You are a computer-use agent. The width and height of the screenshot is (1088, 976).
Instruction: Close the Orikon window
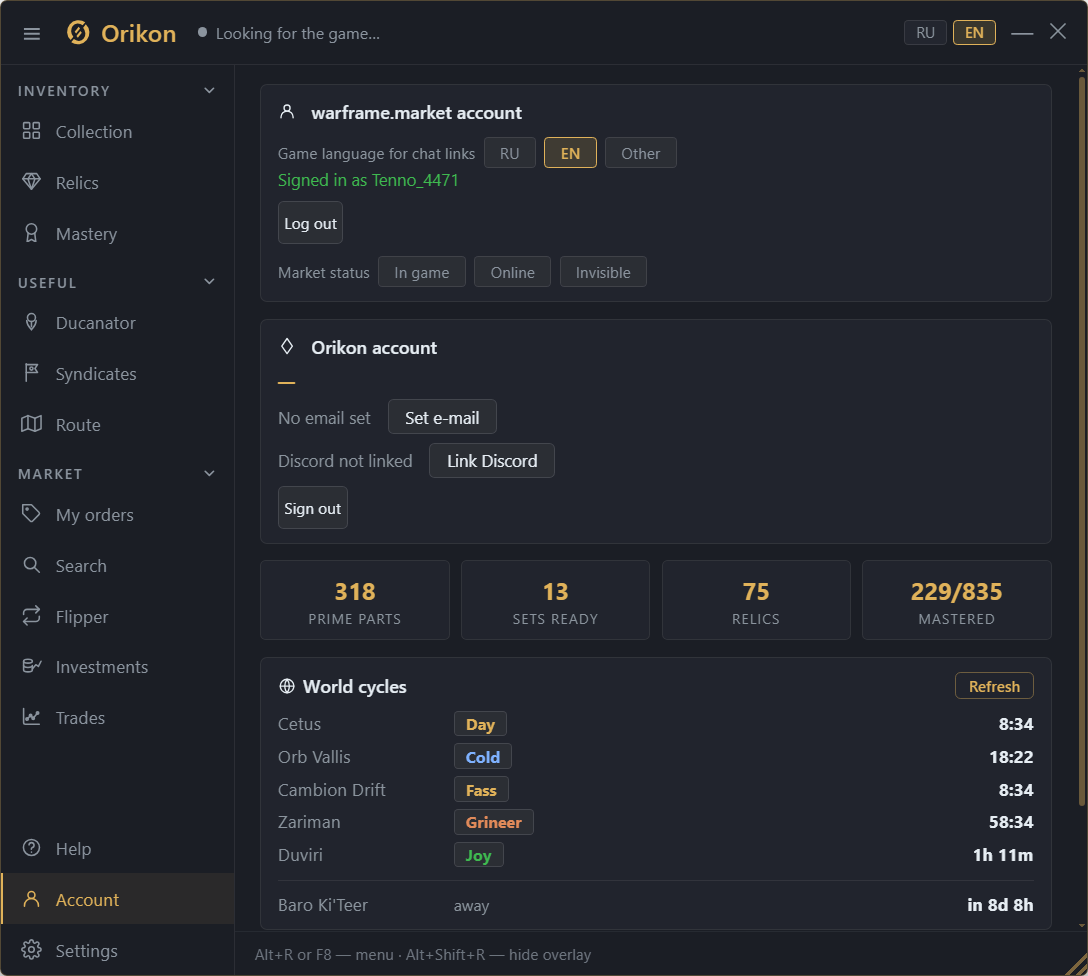[x=1057, y=31]
